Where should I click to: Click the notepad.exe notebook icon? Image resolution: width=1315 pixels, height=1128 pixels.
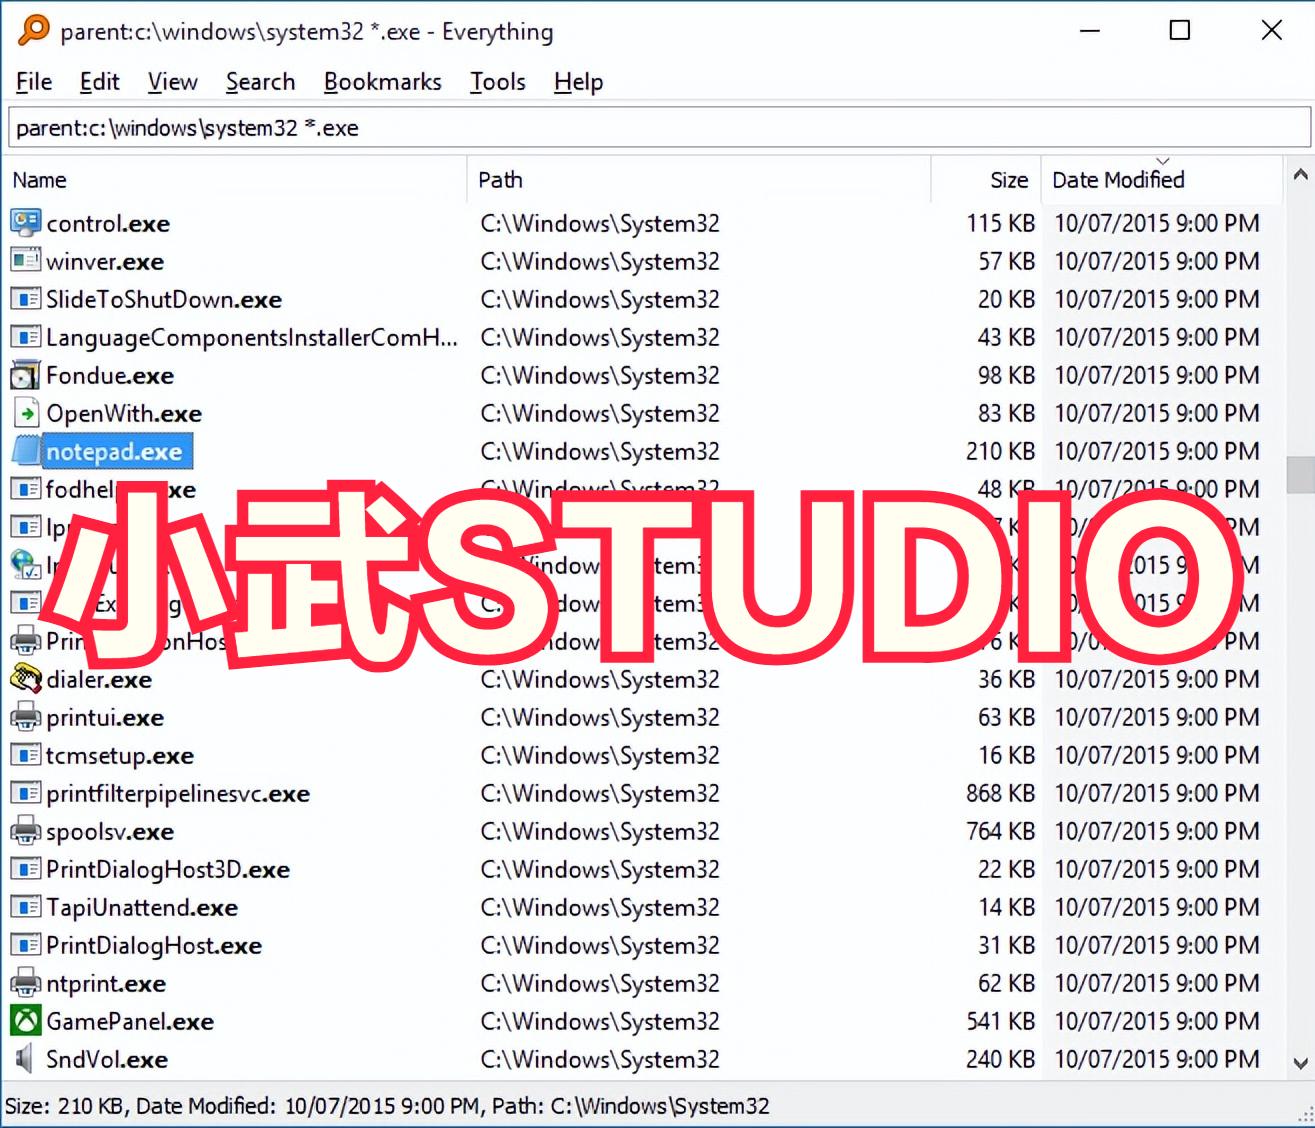(25, 451)
